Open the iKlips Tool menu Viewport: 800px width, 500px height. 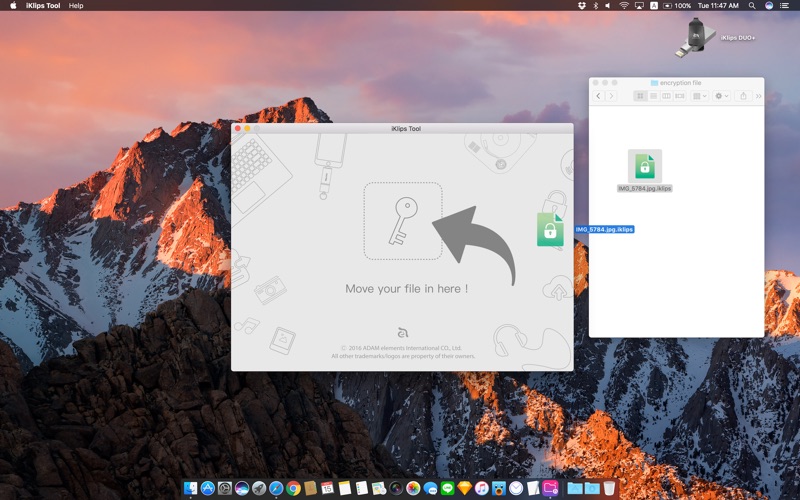tap(43, 6)
